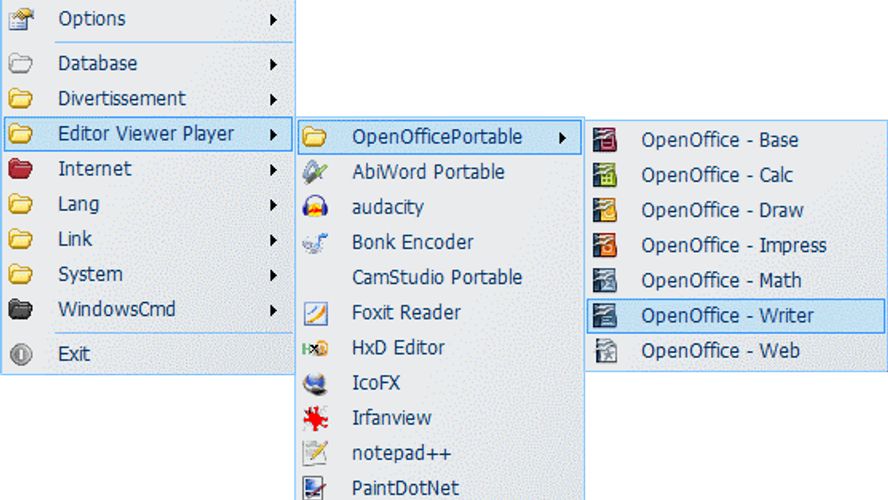
Task: Expand the System submenu arrow
Action: pos(274,275)
